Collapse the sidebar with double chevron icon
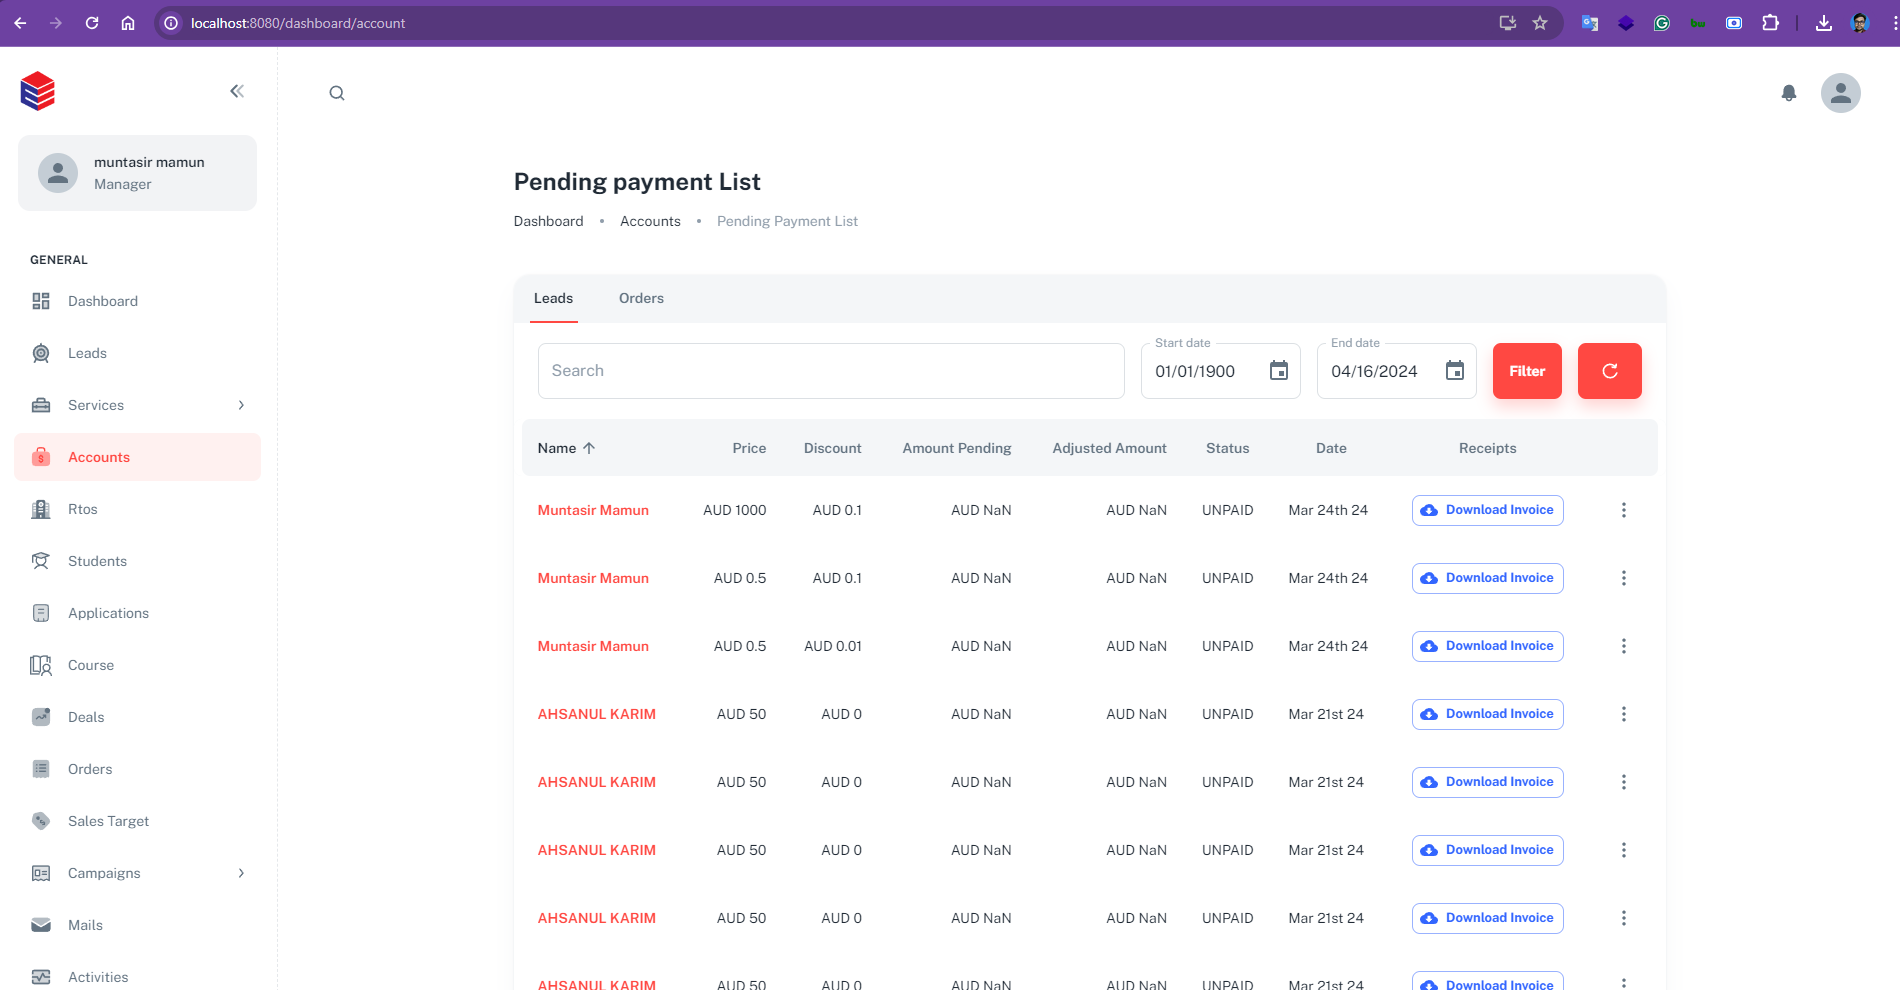This screenshot has height=990, width=1900. coord(237,91)
